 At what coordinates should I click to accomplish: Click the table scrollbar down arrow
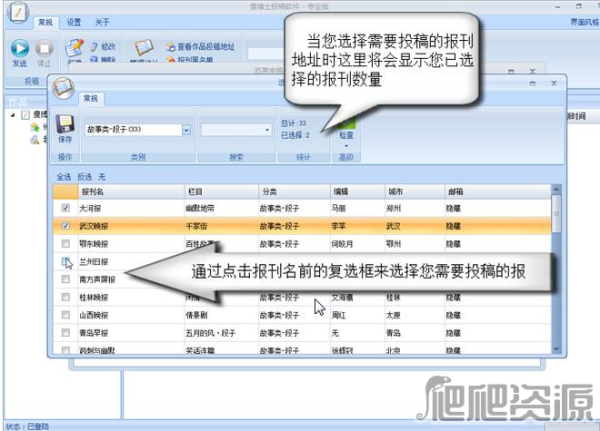click(556, 349)
